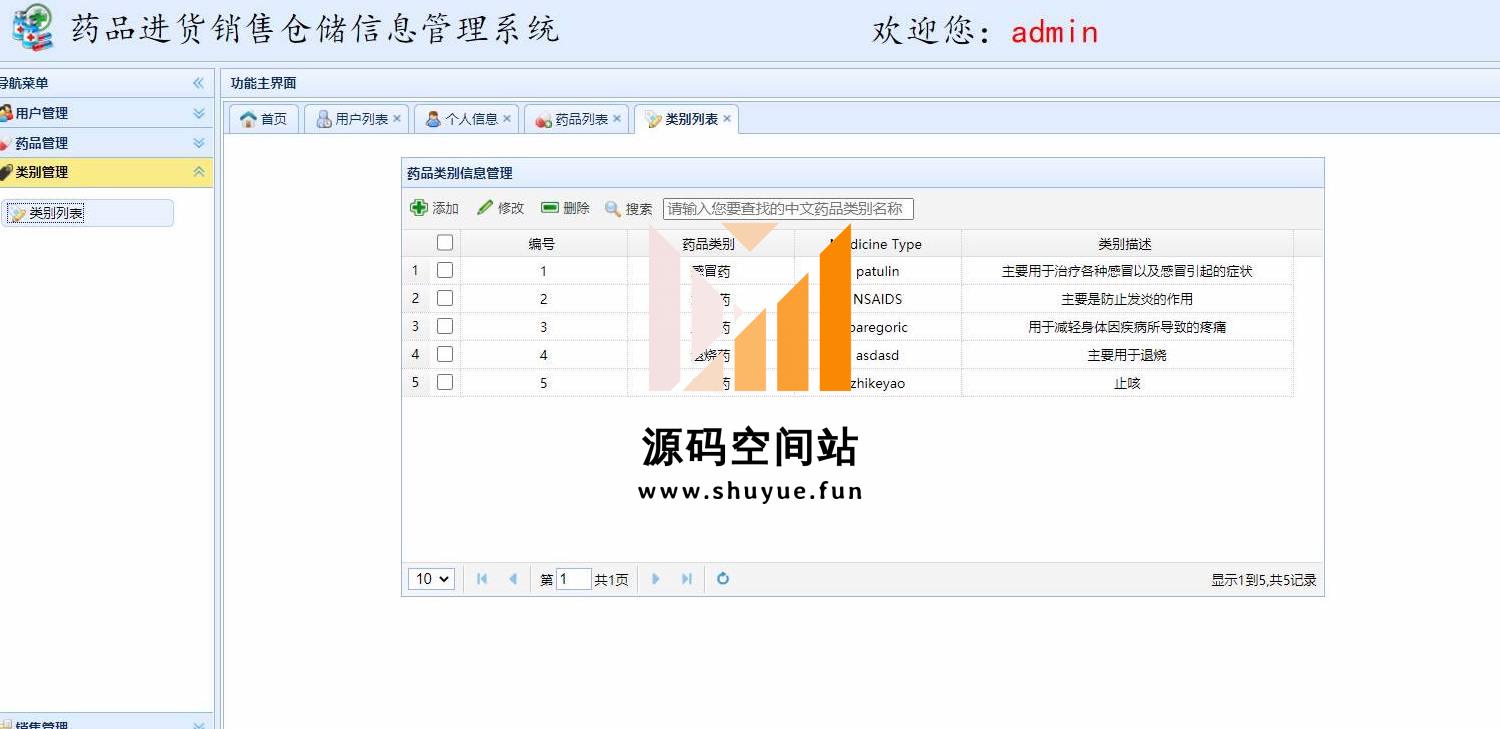
Task: Click the page number input field
Action: point(574,579)
